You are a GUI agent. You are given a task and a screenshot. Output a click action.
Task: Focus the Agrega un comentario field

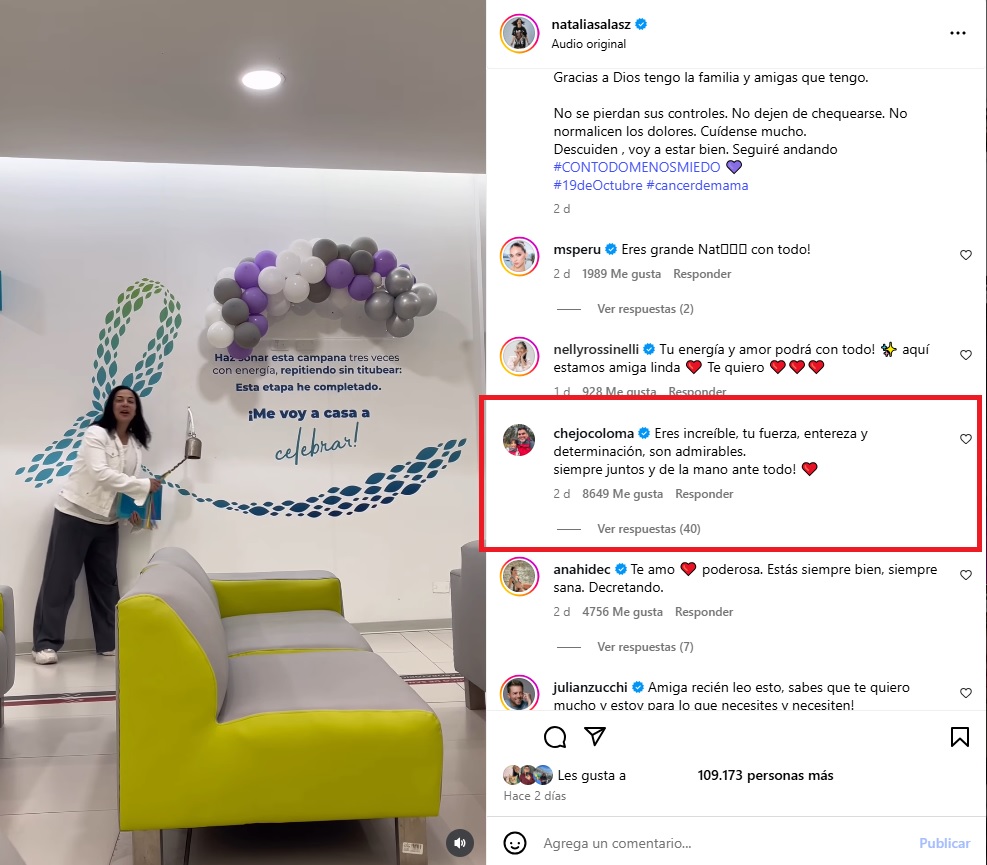click(x=724, y=843)
